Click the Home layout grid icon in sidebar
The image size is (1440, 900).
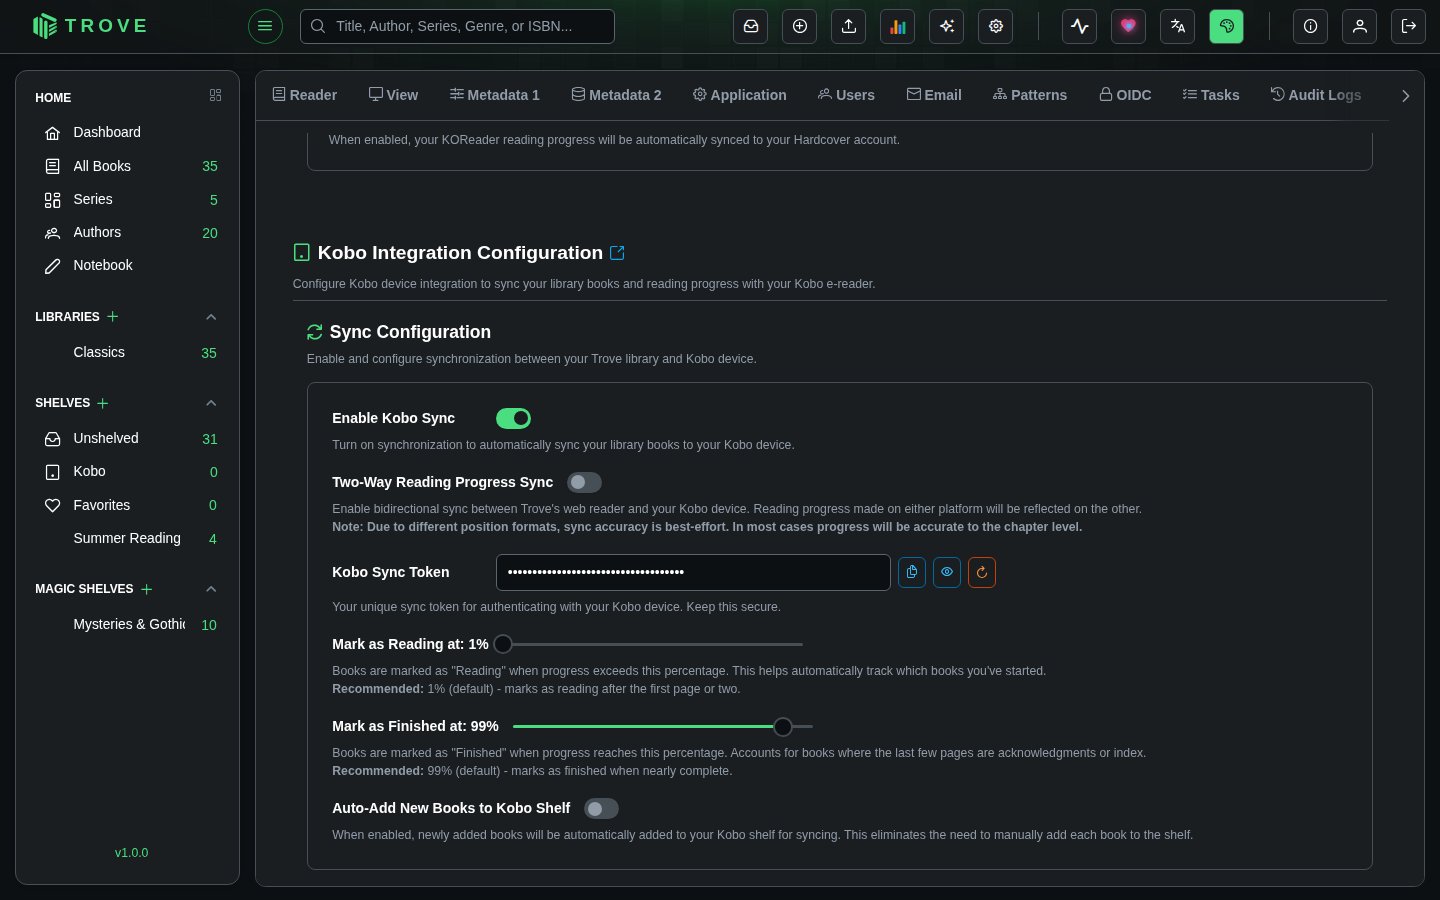(215, 95)
